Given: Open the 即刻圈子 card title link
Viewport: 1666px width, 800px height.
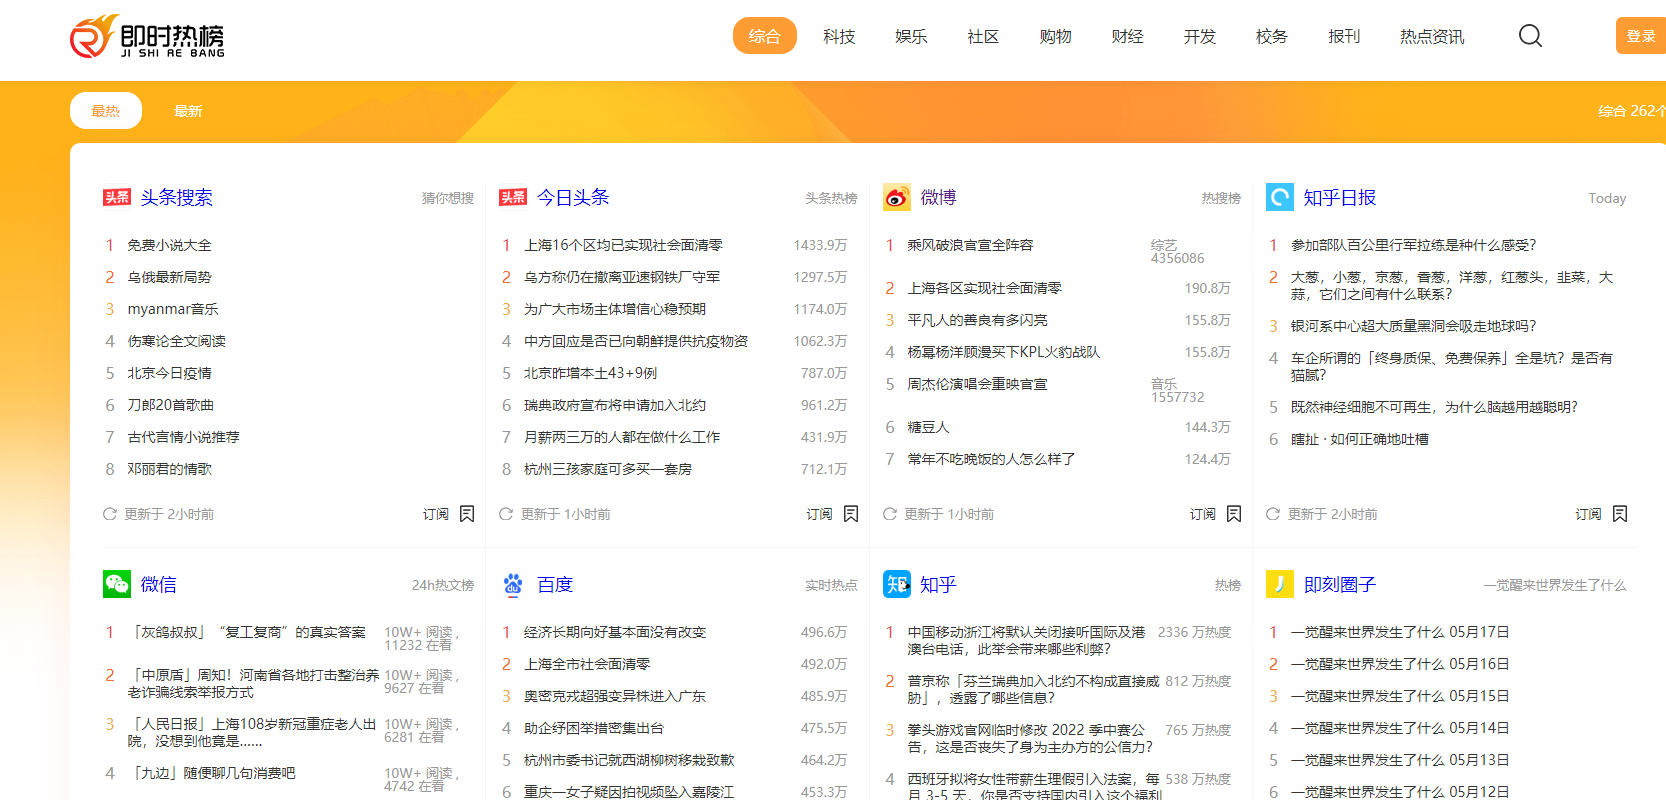Looking at the screenshot, I should (x=1340, y=584).
